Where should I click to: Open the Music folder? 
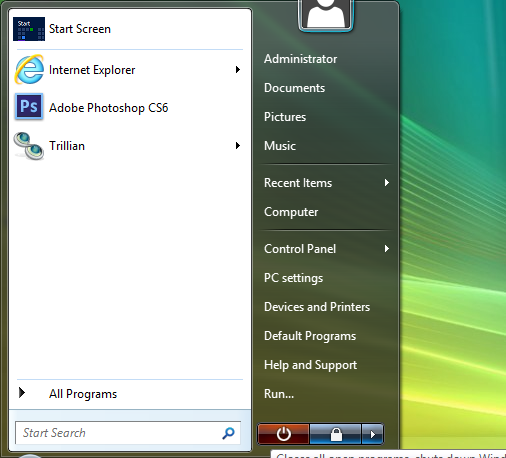coord(280,146)
